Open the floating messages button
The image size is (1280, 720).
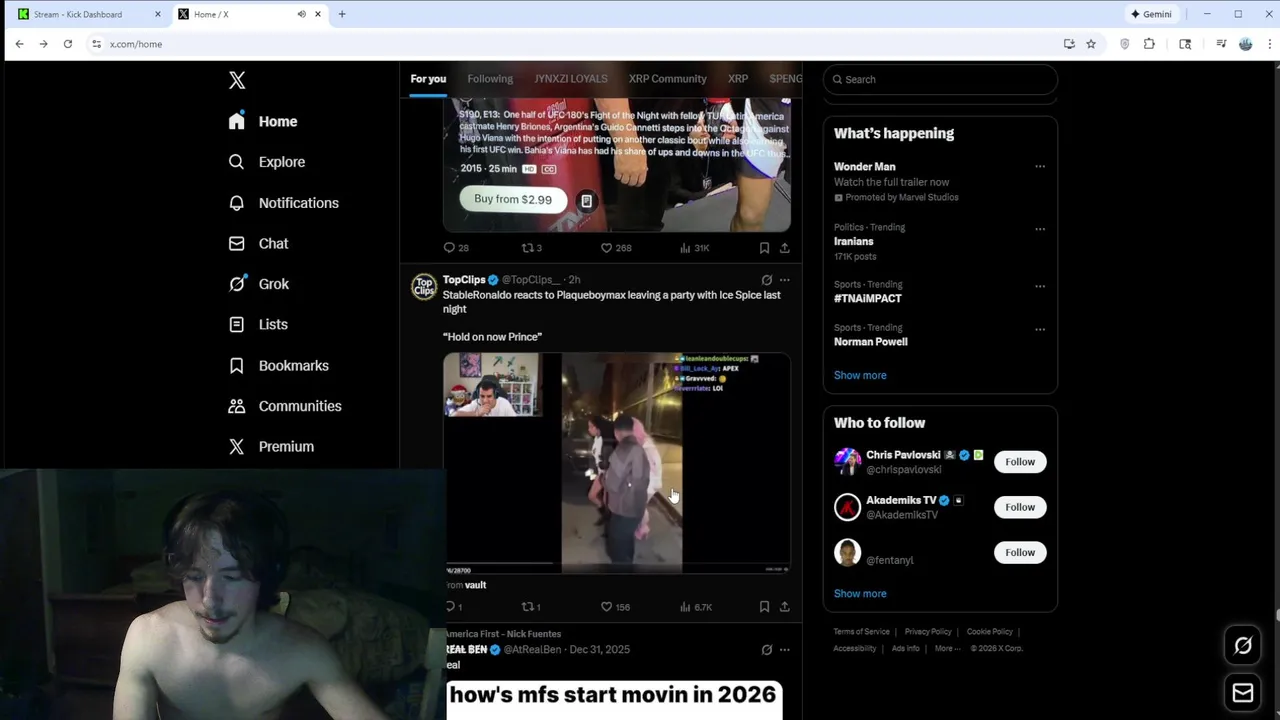1243,692
